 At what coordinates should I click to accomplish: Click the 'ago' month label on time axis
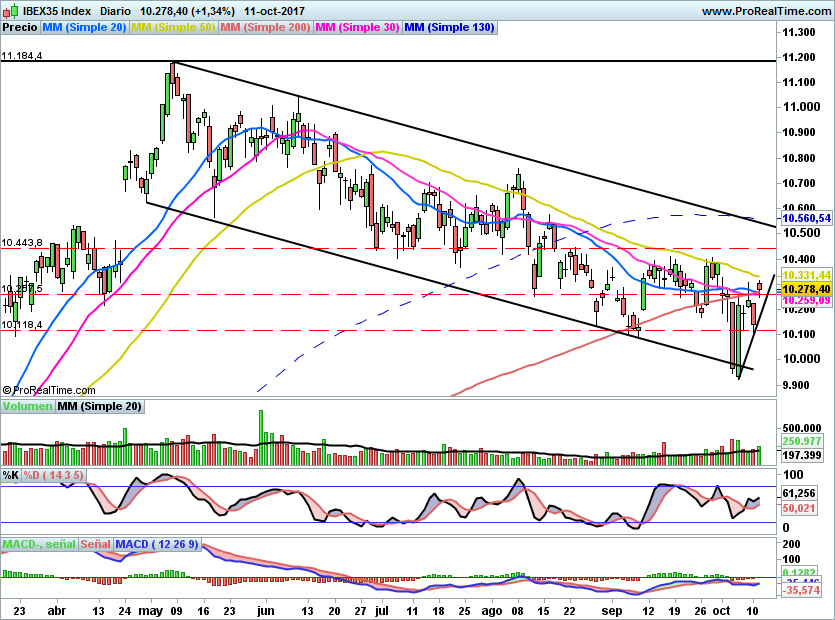point(492,610)
